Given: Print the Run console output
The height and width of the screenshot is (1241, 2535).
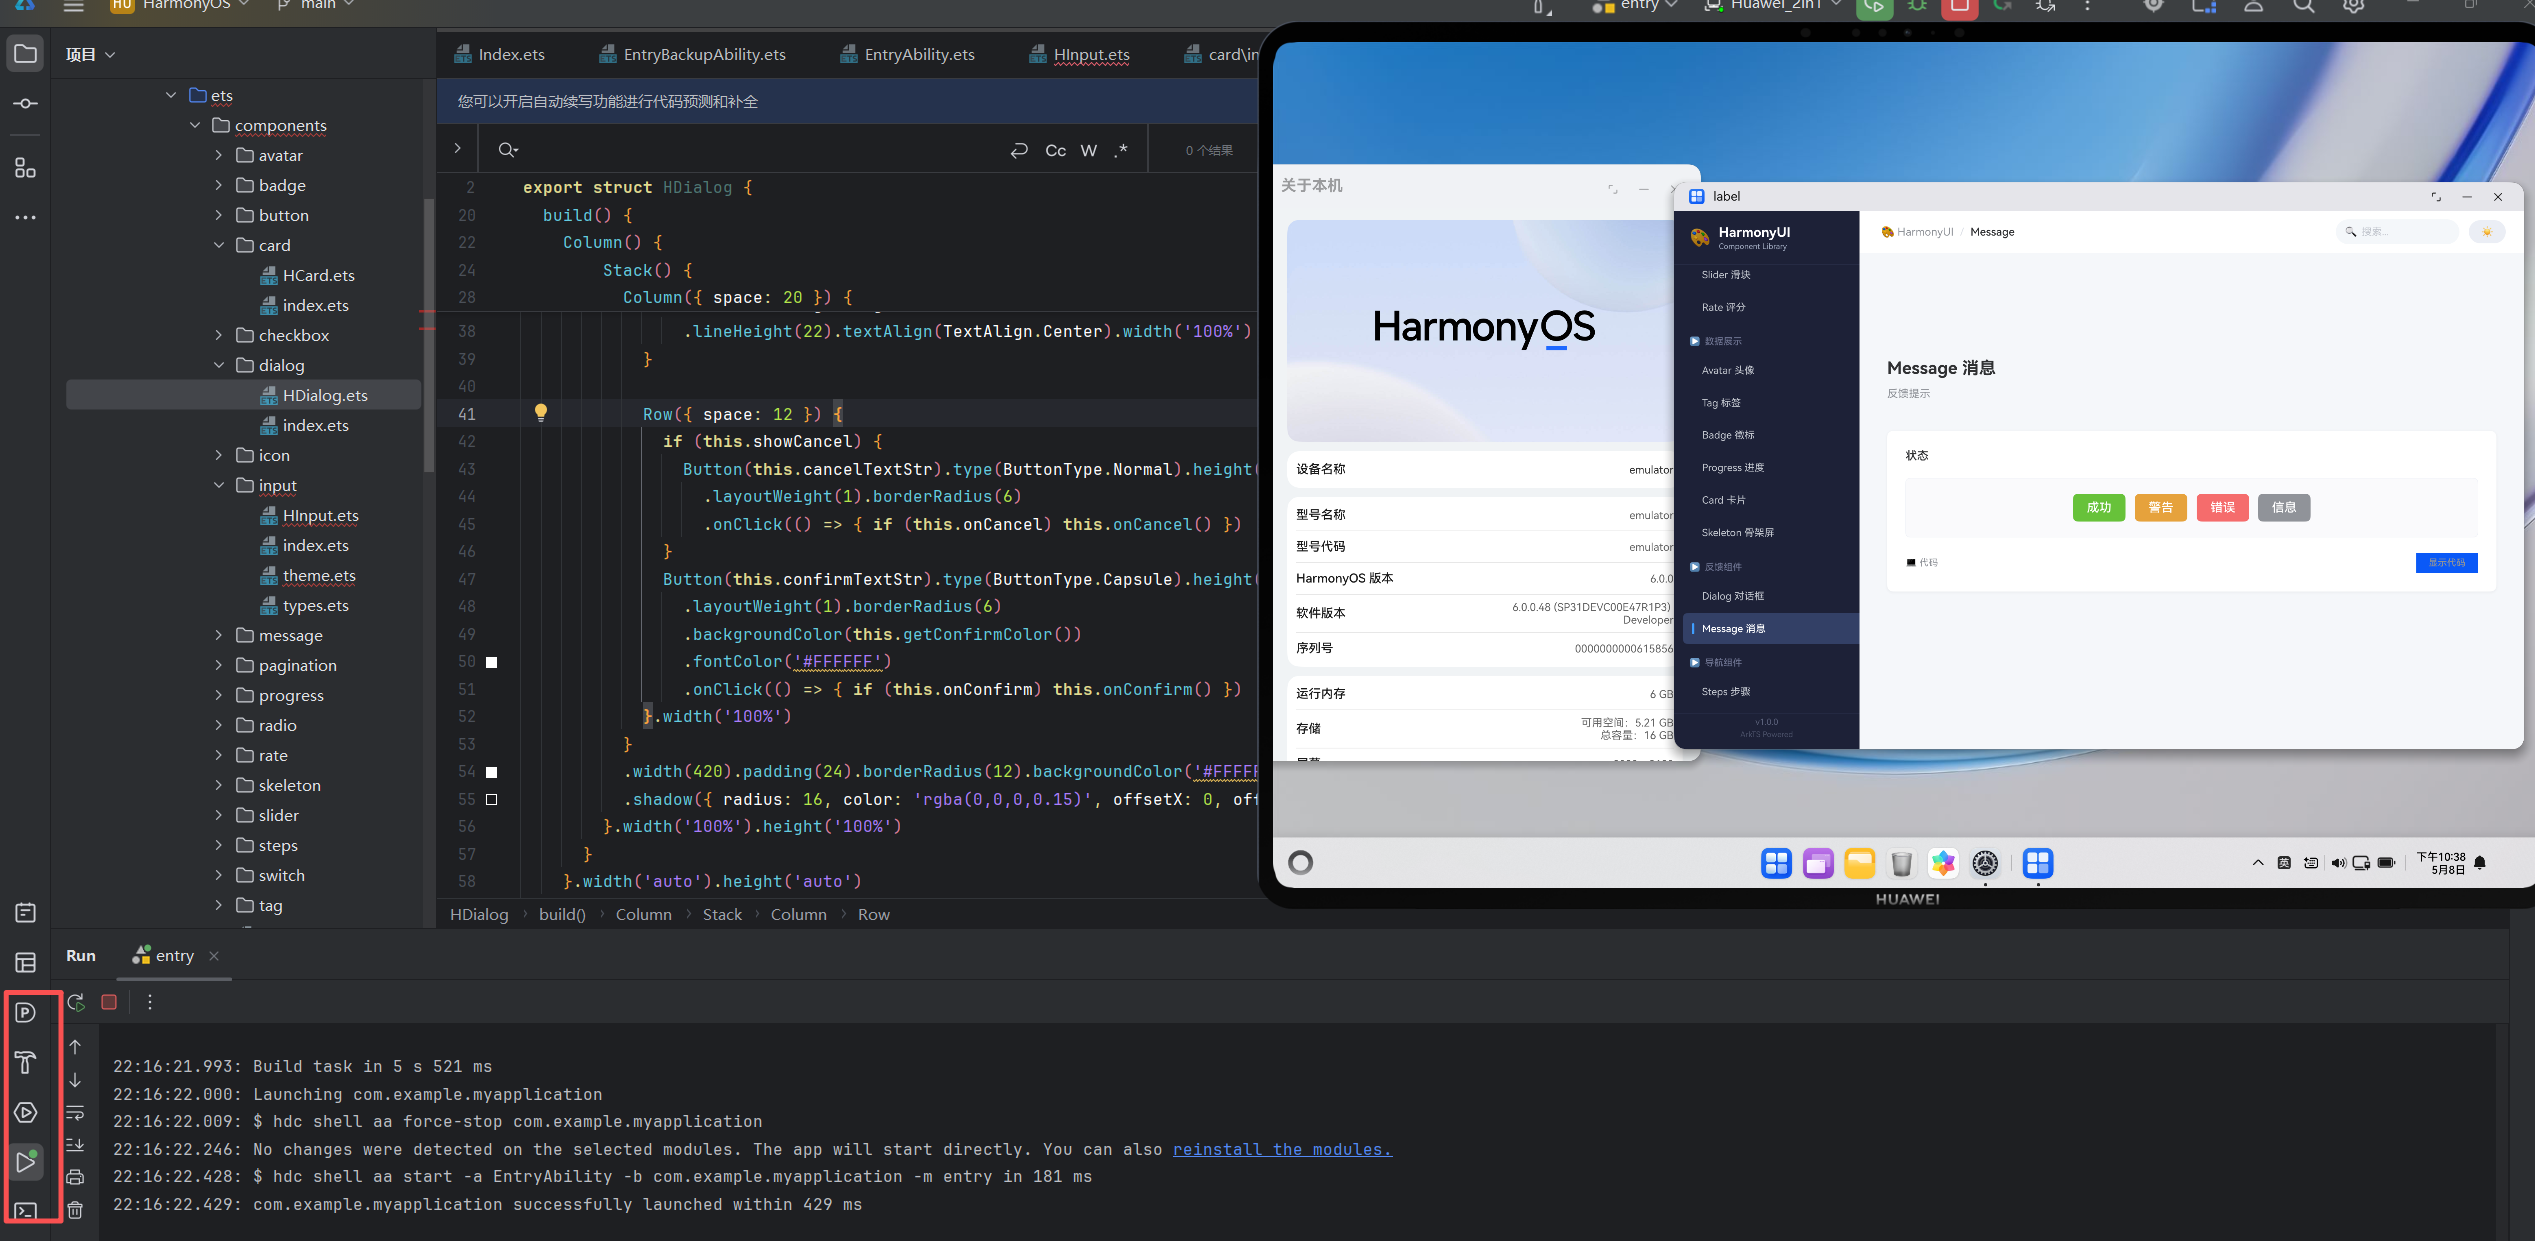Looking at the screenshot, I should (x=75, y=1177).
